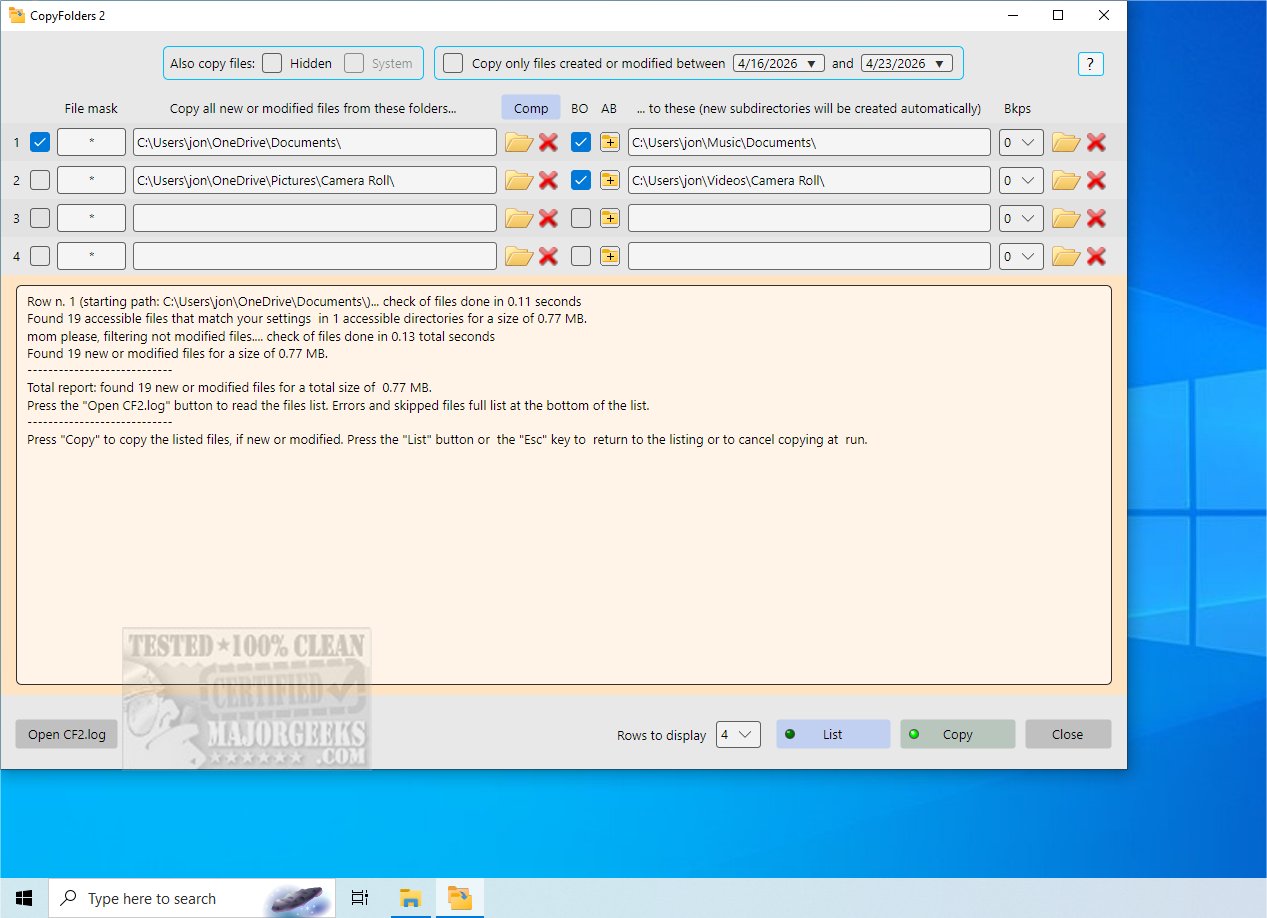Clear destination path in row 3
Screen dimensions: 1267x918
(x=1096, y=218)
